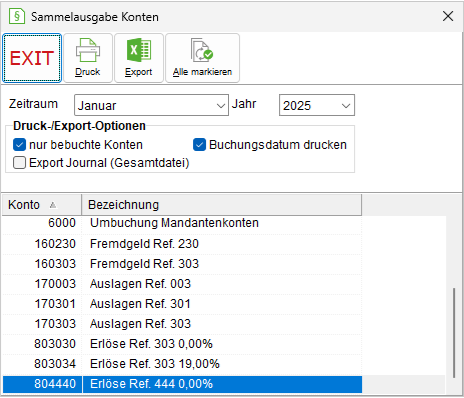The height and width of the screenshot is (398, 464).
Task: Select row Auslagen Ref. 303
Action: point(182,324)
